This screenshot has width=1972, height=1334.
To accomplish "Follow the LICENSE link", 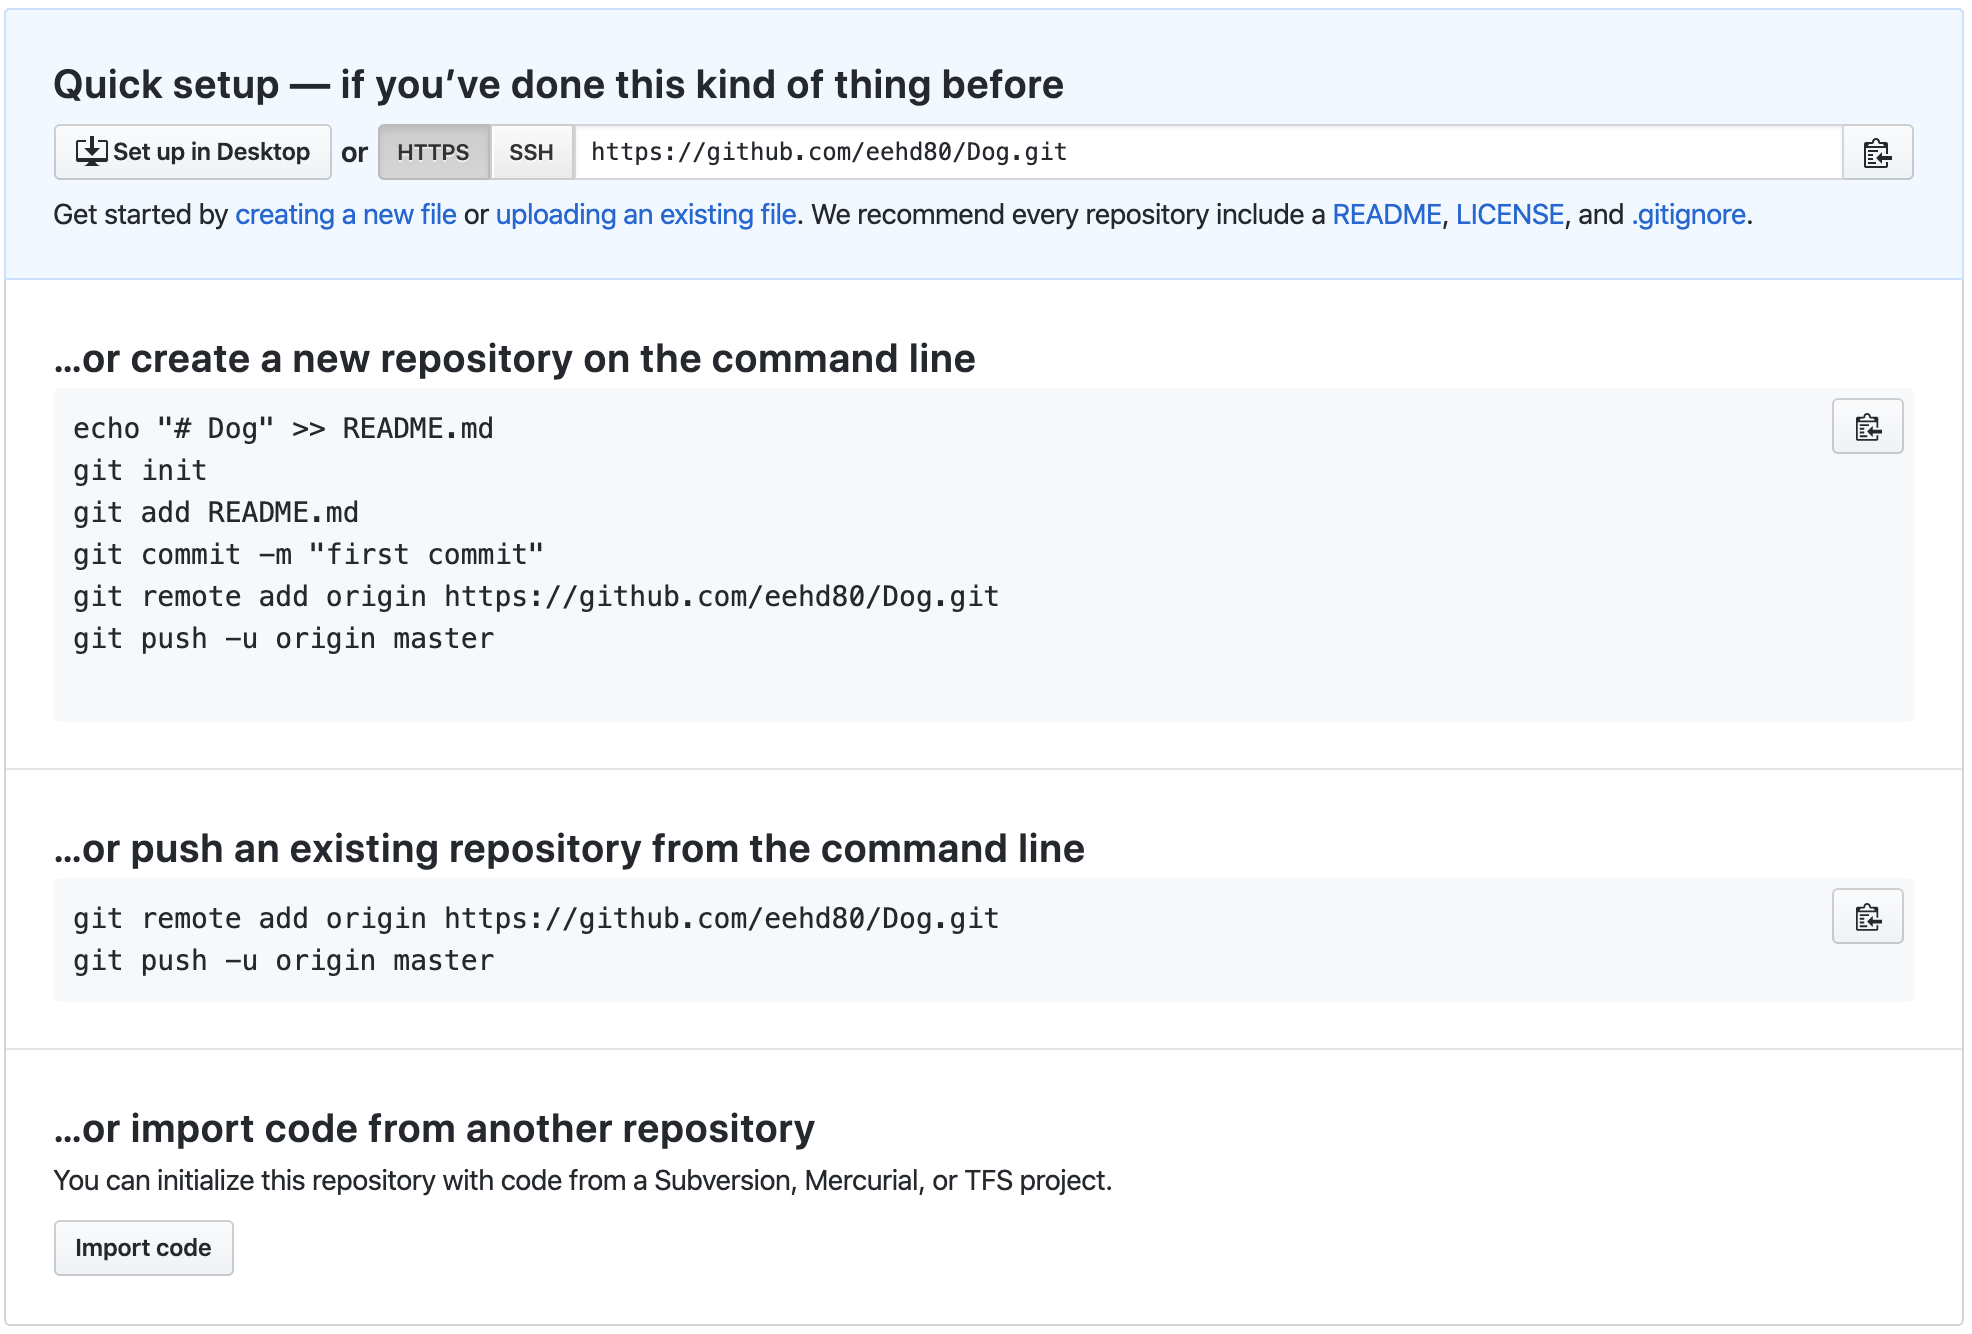I will [x=1509, y=215].
